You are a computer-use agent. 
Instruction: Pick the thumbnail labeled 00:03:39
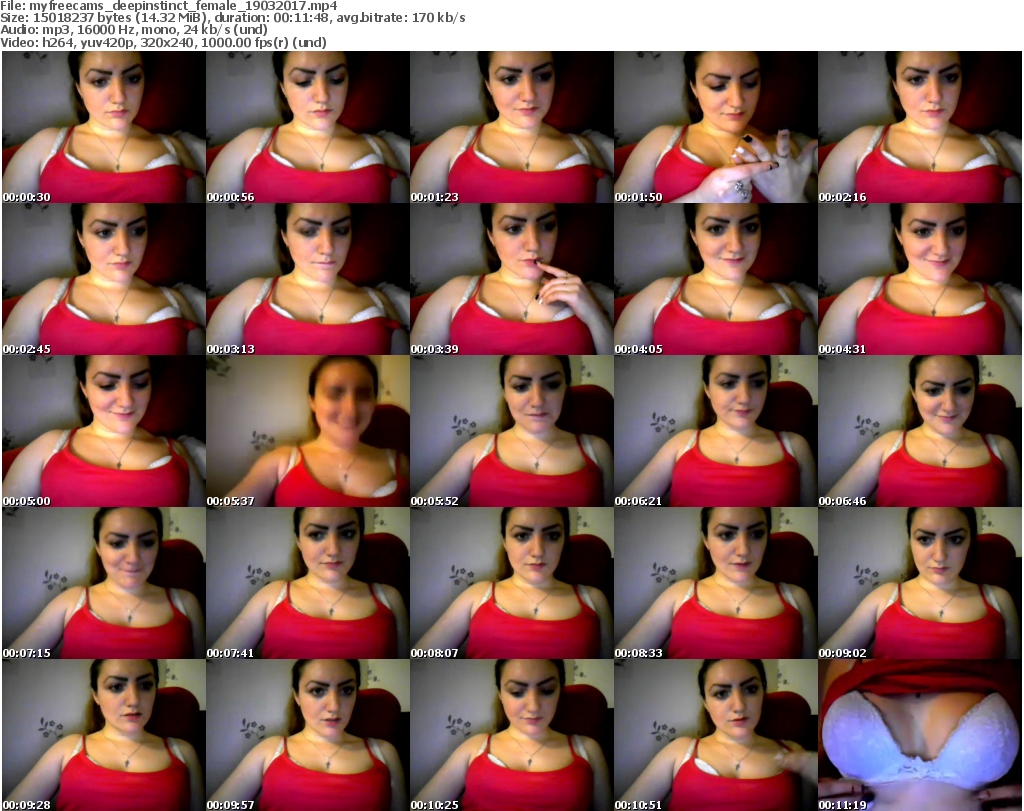(x=511, y=279)
